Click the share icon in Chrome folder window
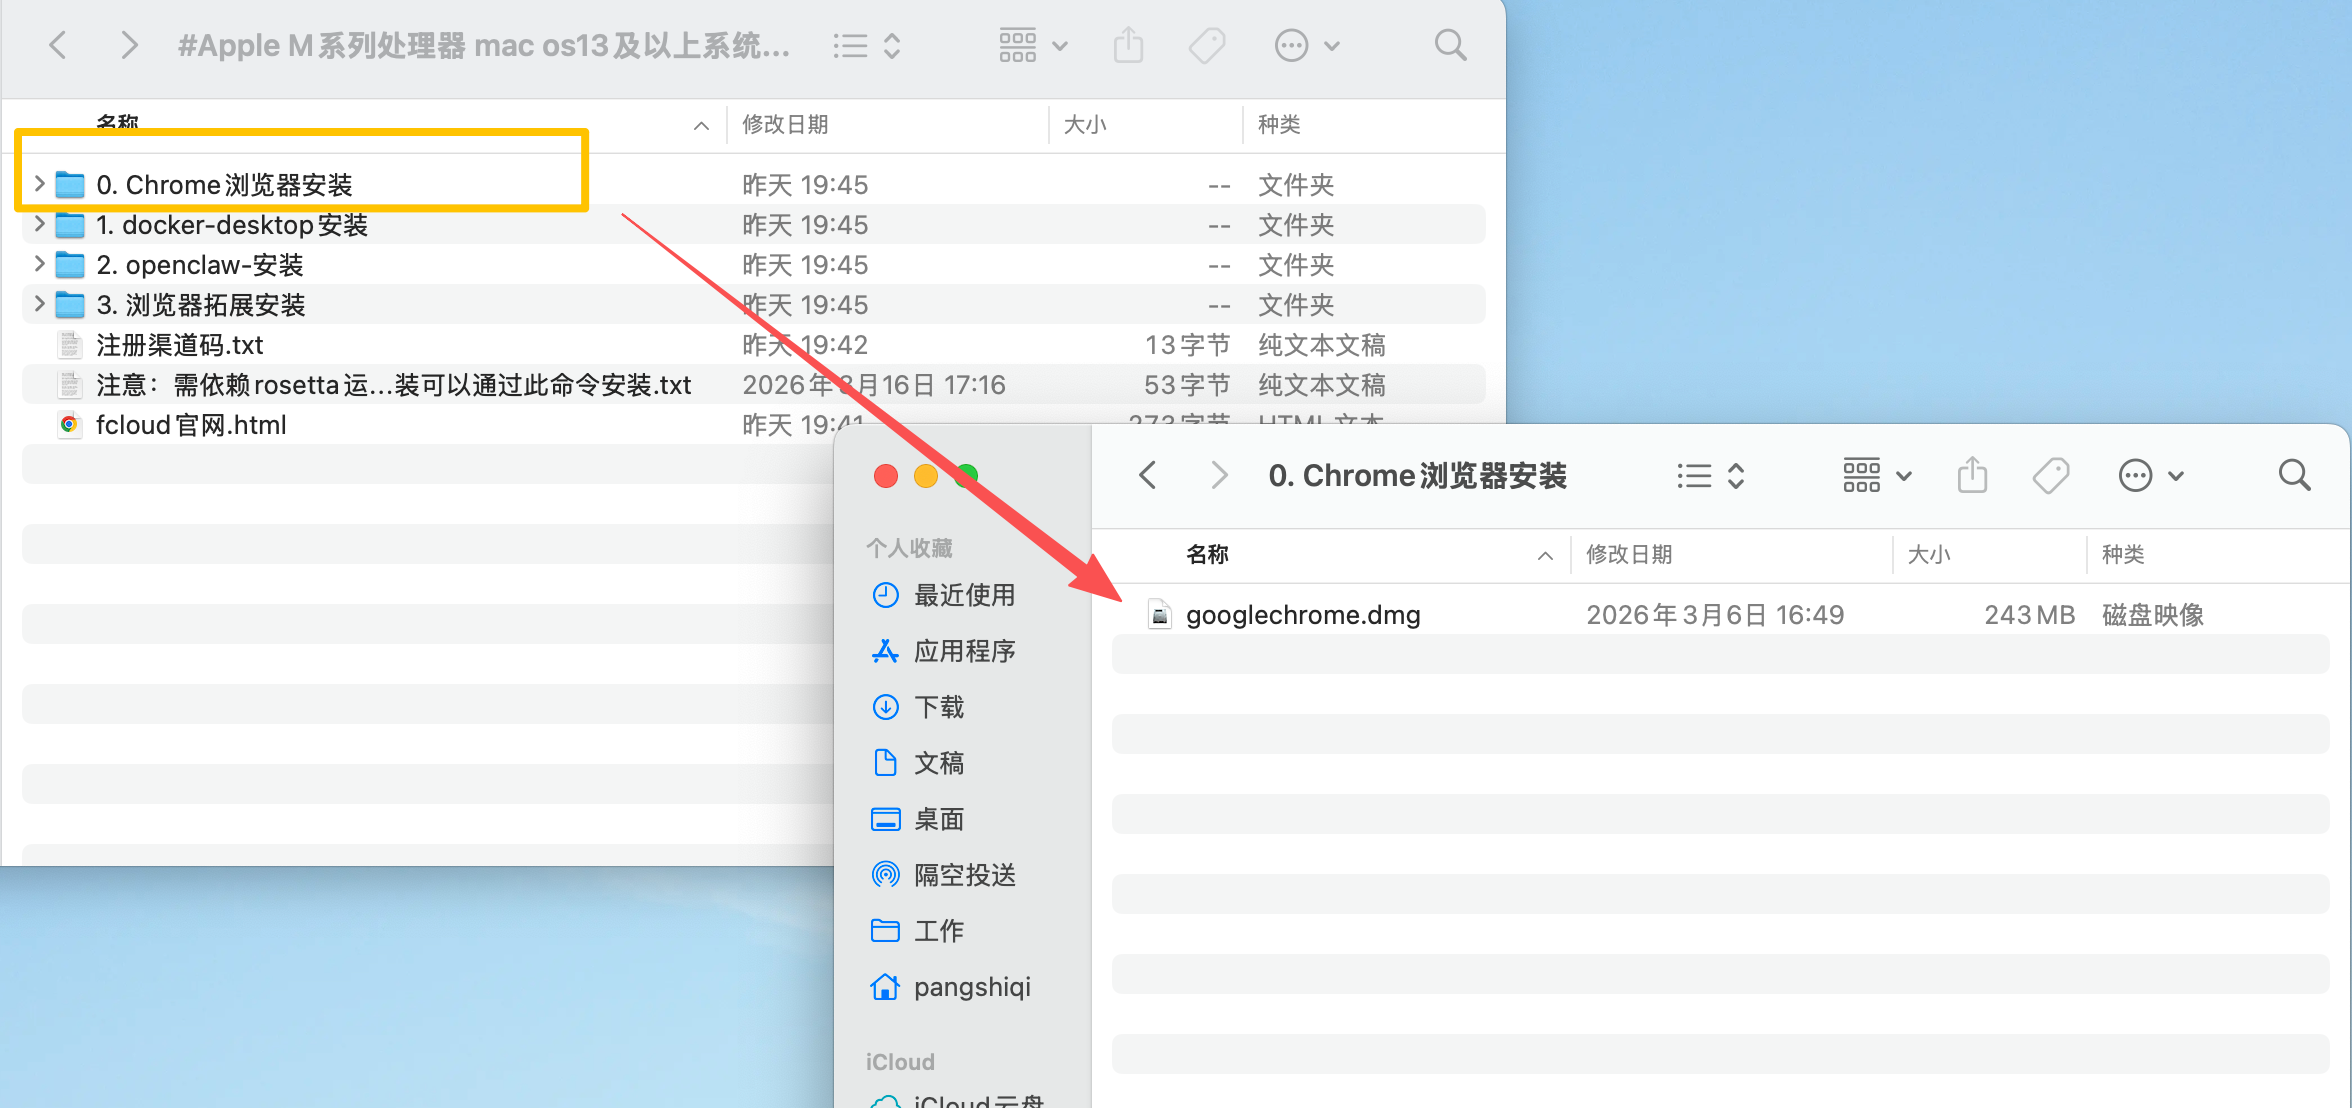This screenshot has width=2352, height=1108. pos(1972,475)
